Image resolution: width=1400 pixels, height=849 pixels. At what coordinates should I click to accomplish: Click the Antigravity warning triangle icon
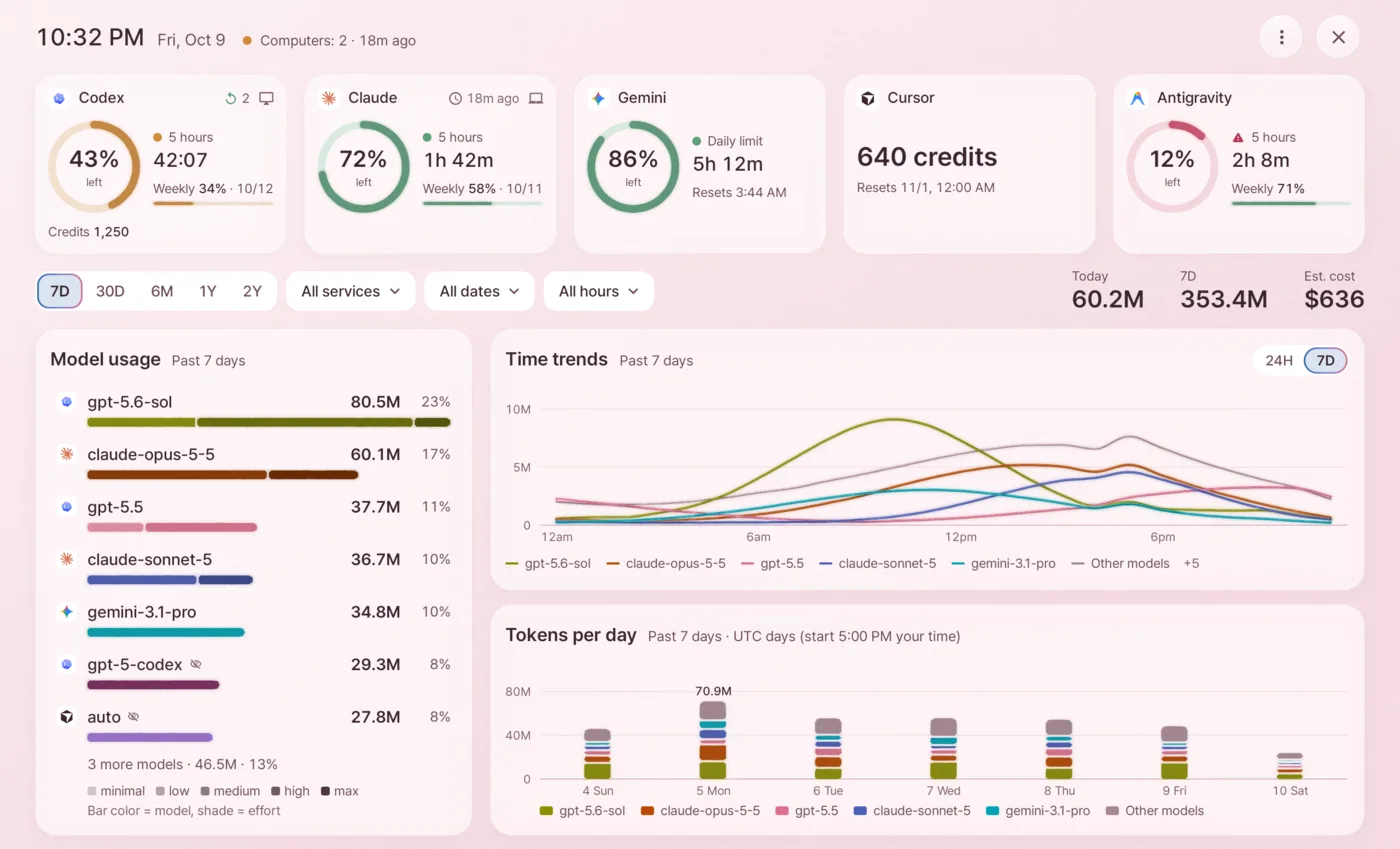pos(1238,137)
